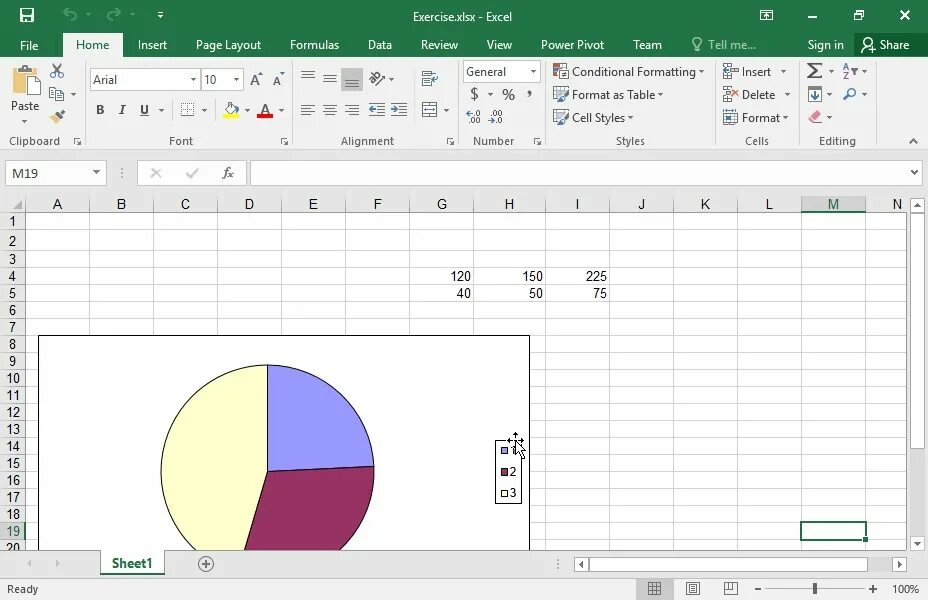Click the Orientation text rotation icon
The height and width of the screenshot is (600, 928).
click(377, 79)
